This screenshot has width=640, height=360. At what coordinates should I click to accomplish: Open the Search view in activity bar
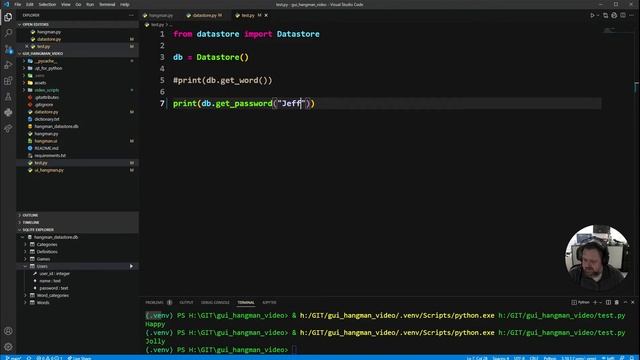(x=8, y=33)
